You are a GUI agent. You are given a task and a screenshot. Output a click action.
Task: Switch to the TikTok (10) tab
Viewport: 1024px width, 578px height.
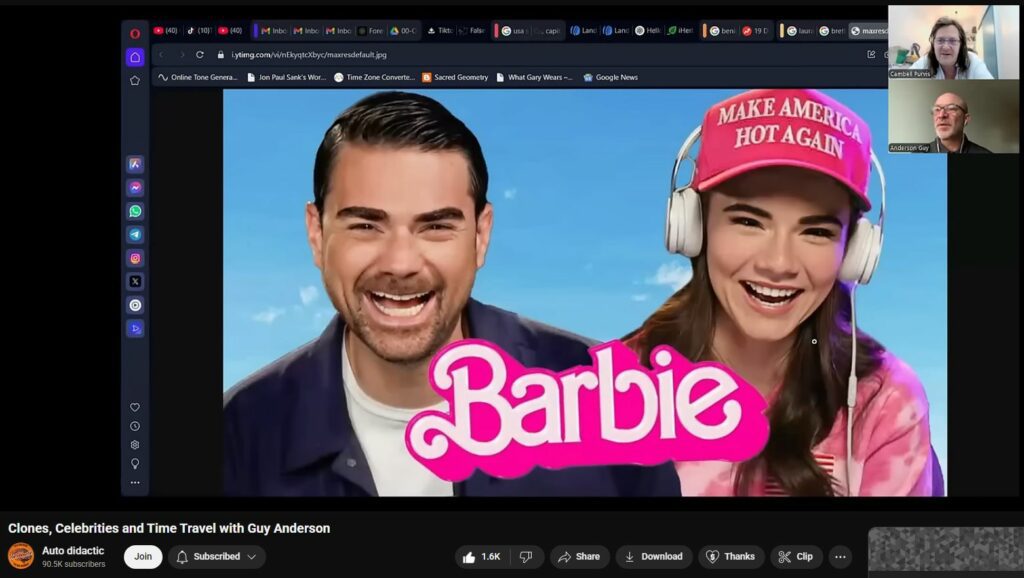pyautogui.click(x=199, y=31)
